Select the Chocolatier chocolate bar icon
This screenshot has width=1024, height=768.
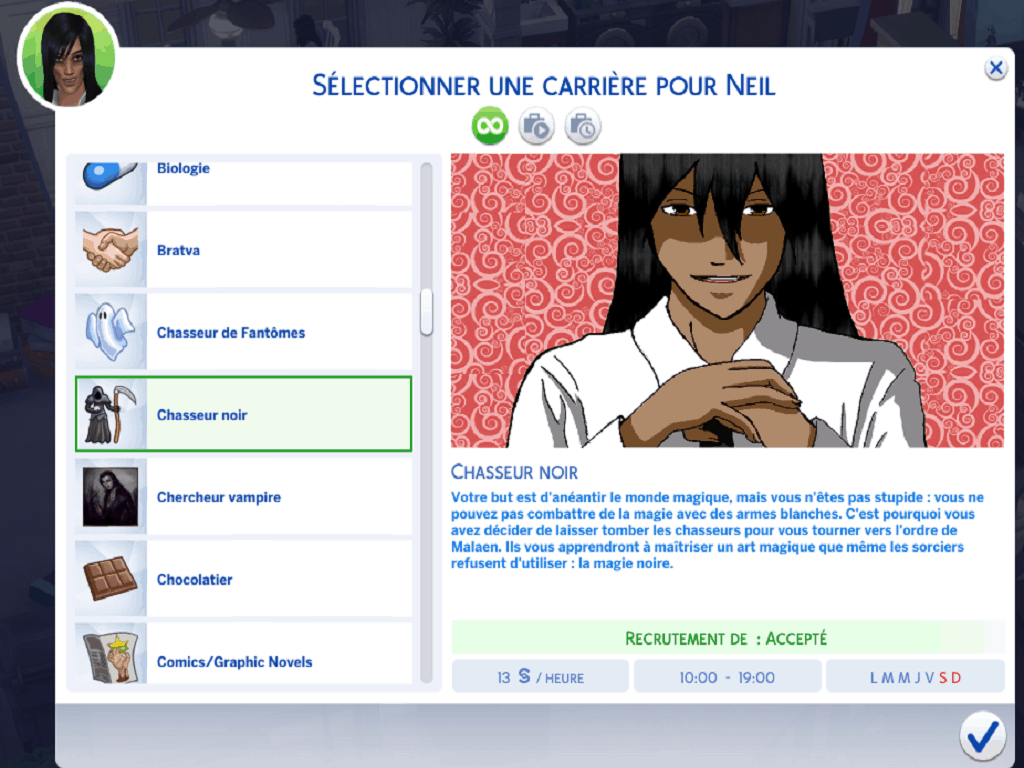click(x=111, y=579)
